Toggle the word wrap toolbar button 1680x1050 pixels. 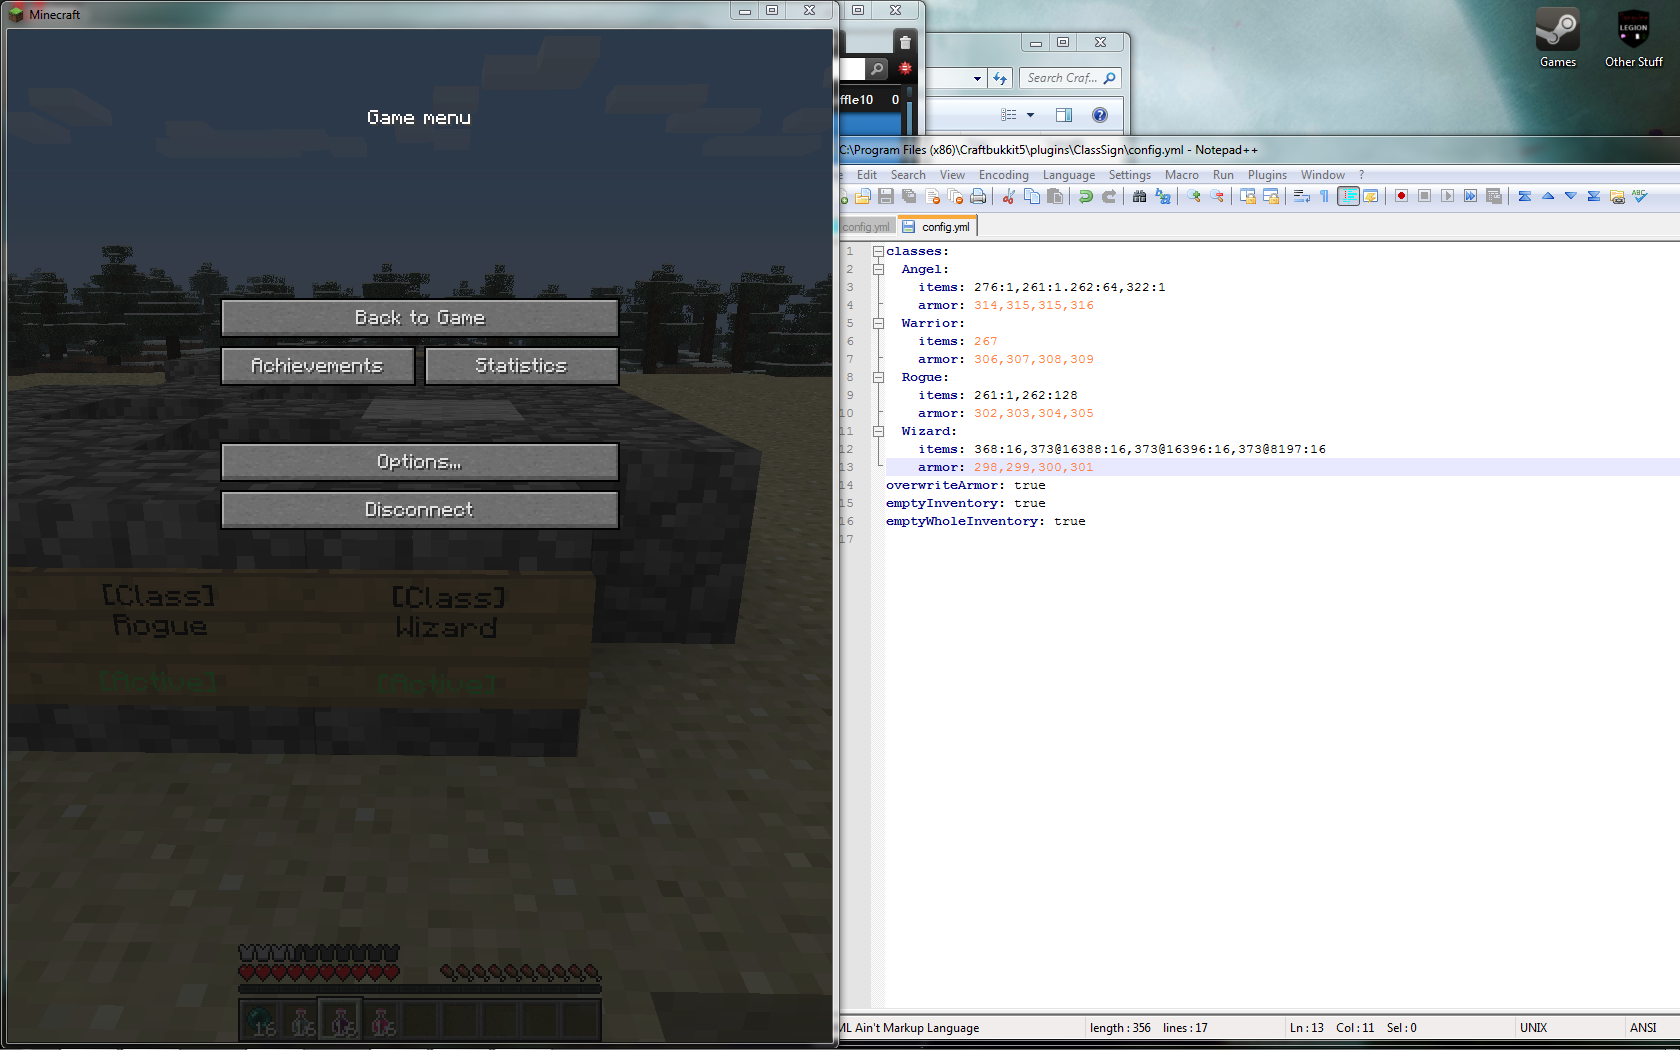(1302, 196)
